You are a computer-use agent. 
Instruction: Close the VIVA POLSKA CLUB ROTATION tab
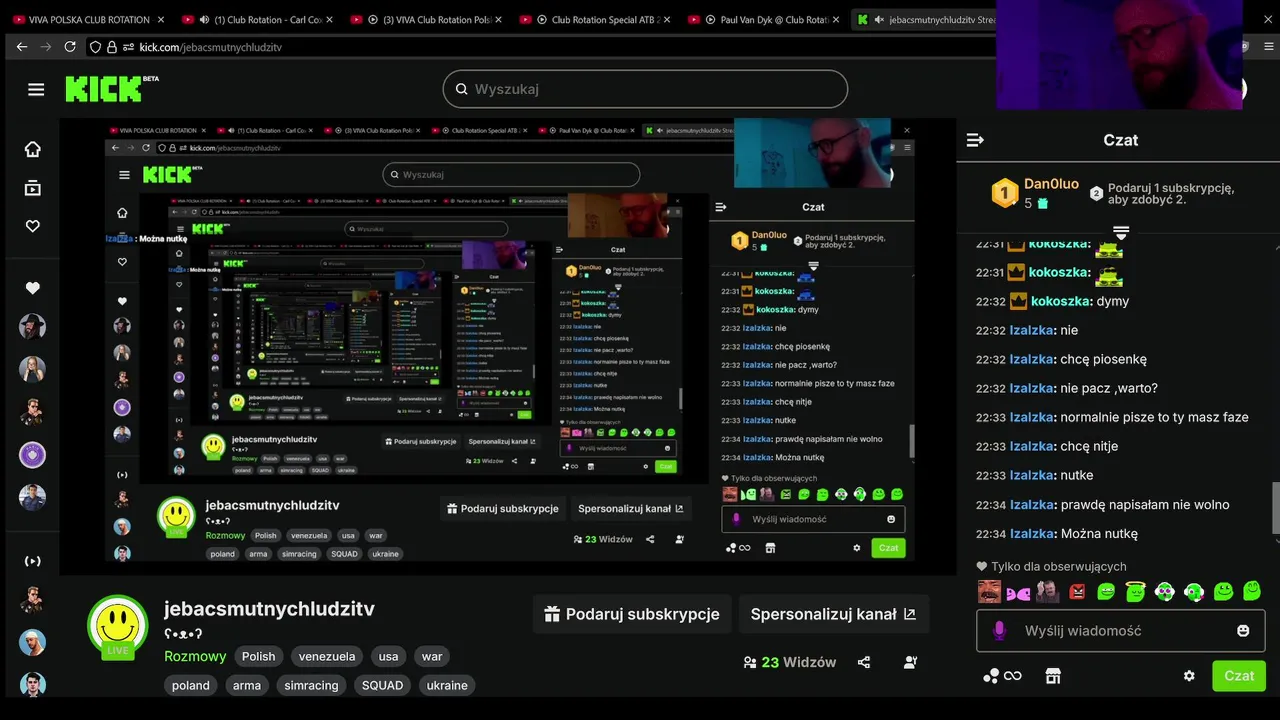click(161, 19)
